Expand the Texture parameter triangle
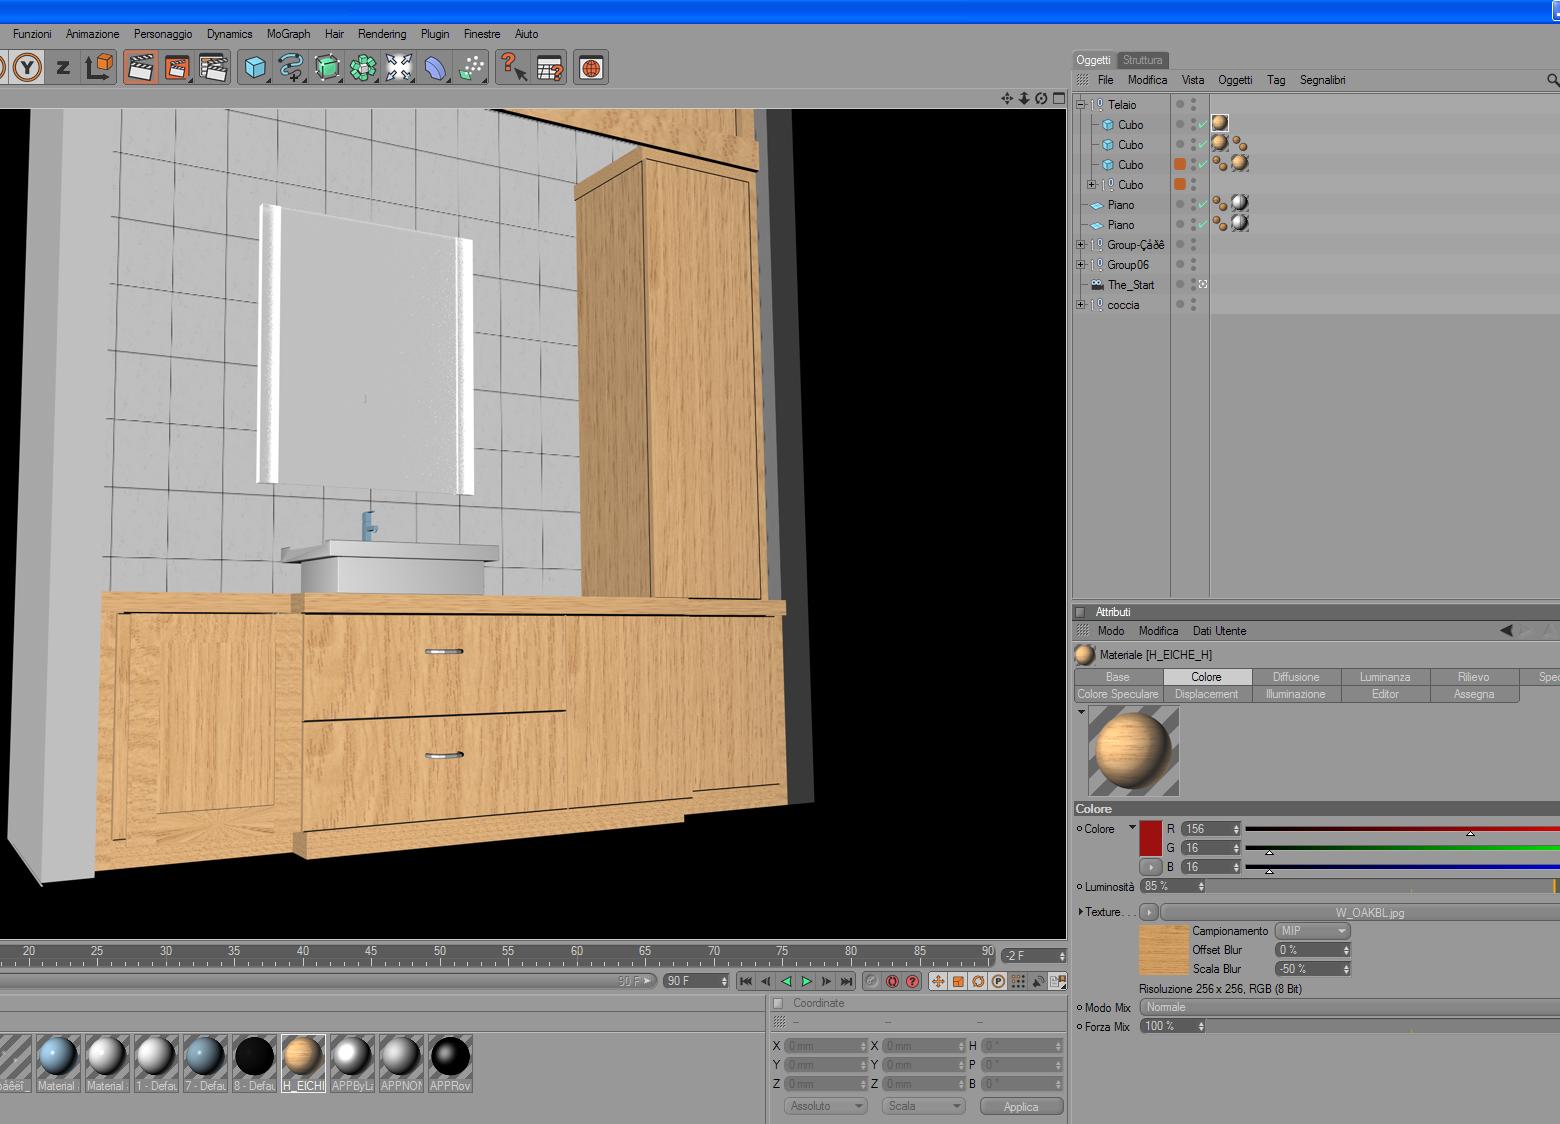1560x1124 pixels. click(x=1081, y=912)
